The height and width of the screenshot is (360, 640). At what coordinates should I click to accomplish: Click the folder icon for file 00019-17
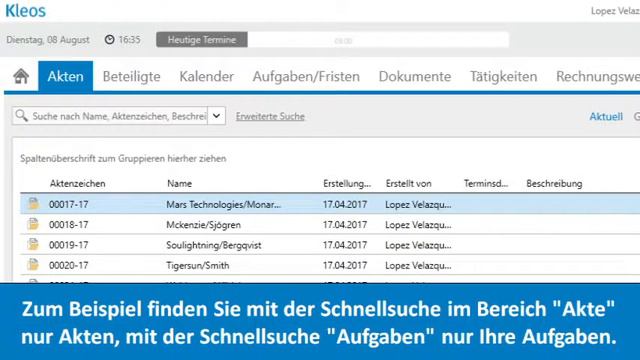click(x=33, y=244)
